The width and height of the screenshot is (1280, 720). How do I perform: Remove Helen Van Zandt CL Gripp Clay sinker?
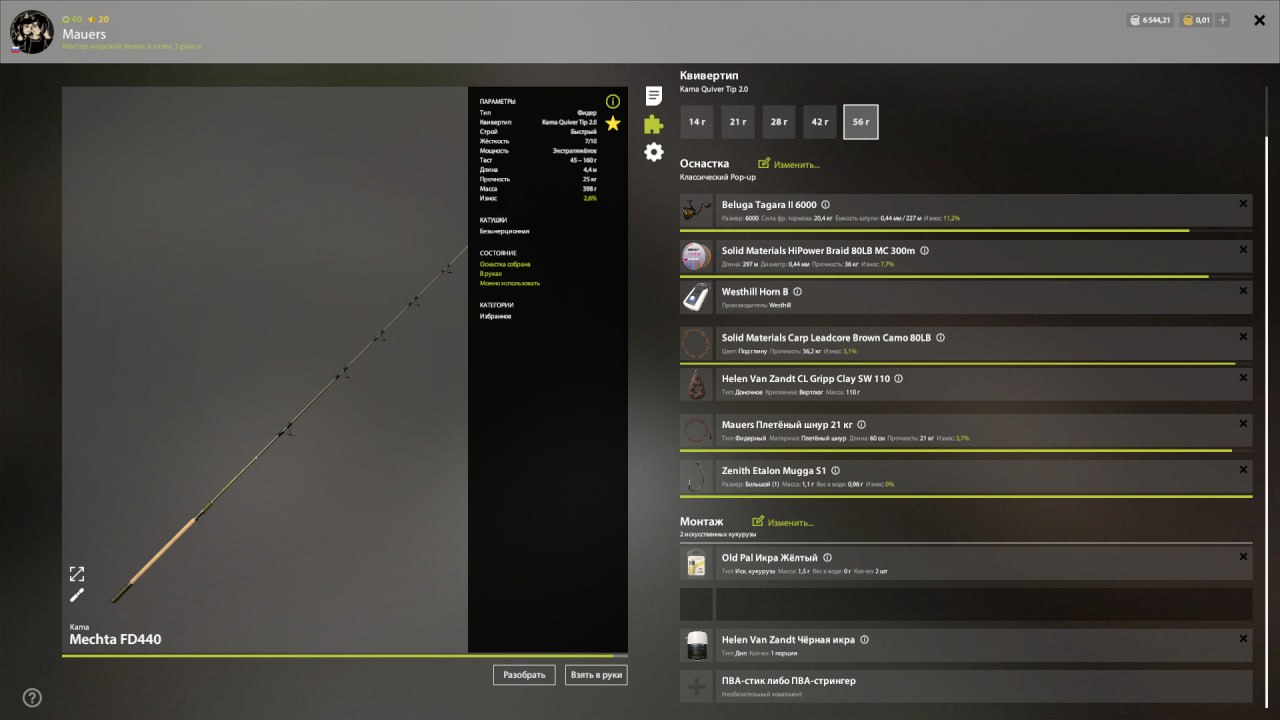pyautogui.click(x=1243, y=377)
